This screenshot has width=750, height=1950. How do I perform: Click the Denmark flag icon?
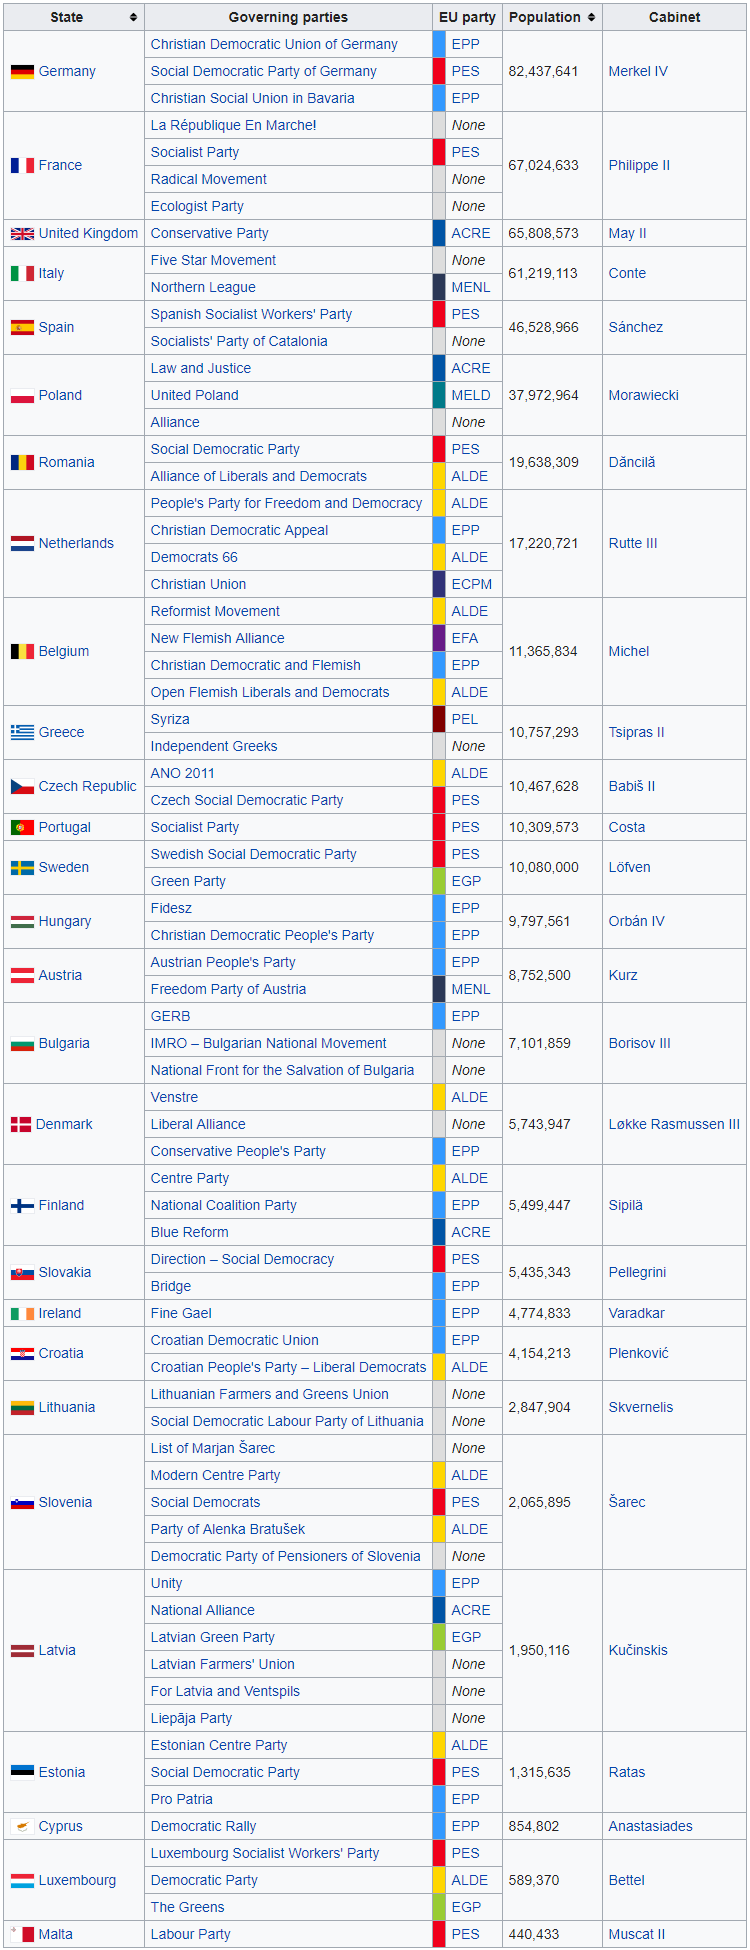coord(21,1125)
